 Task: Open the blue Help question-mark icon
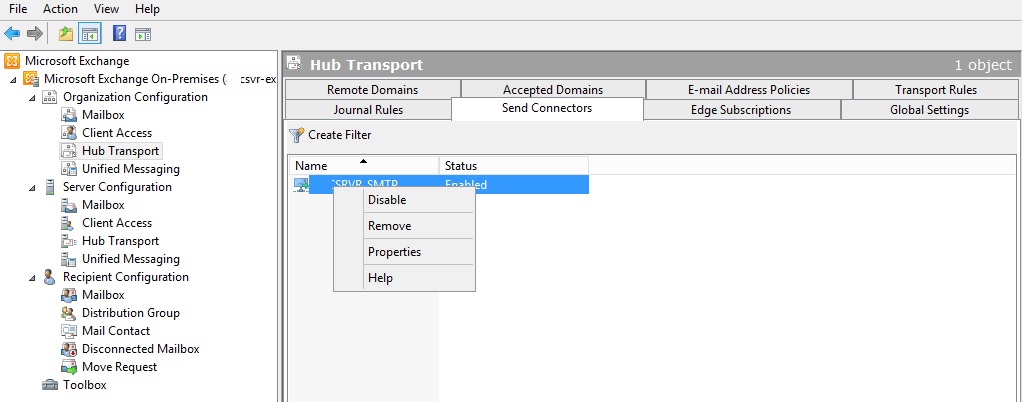[x=119, y=34]
